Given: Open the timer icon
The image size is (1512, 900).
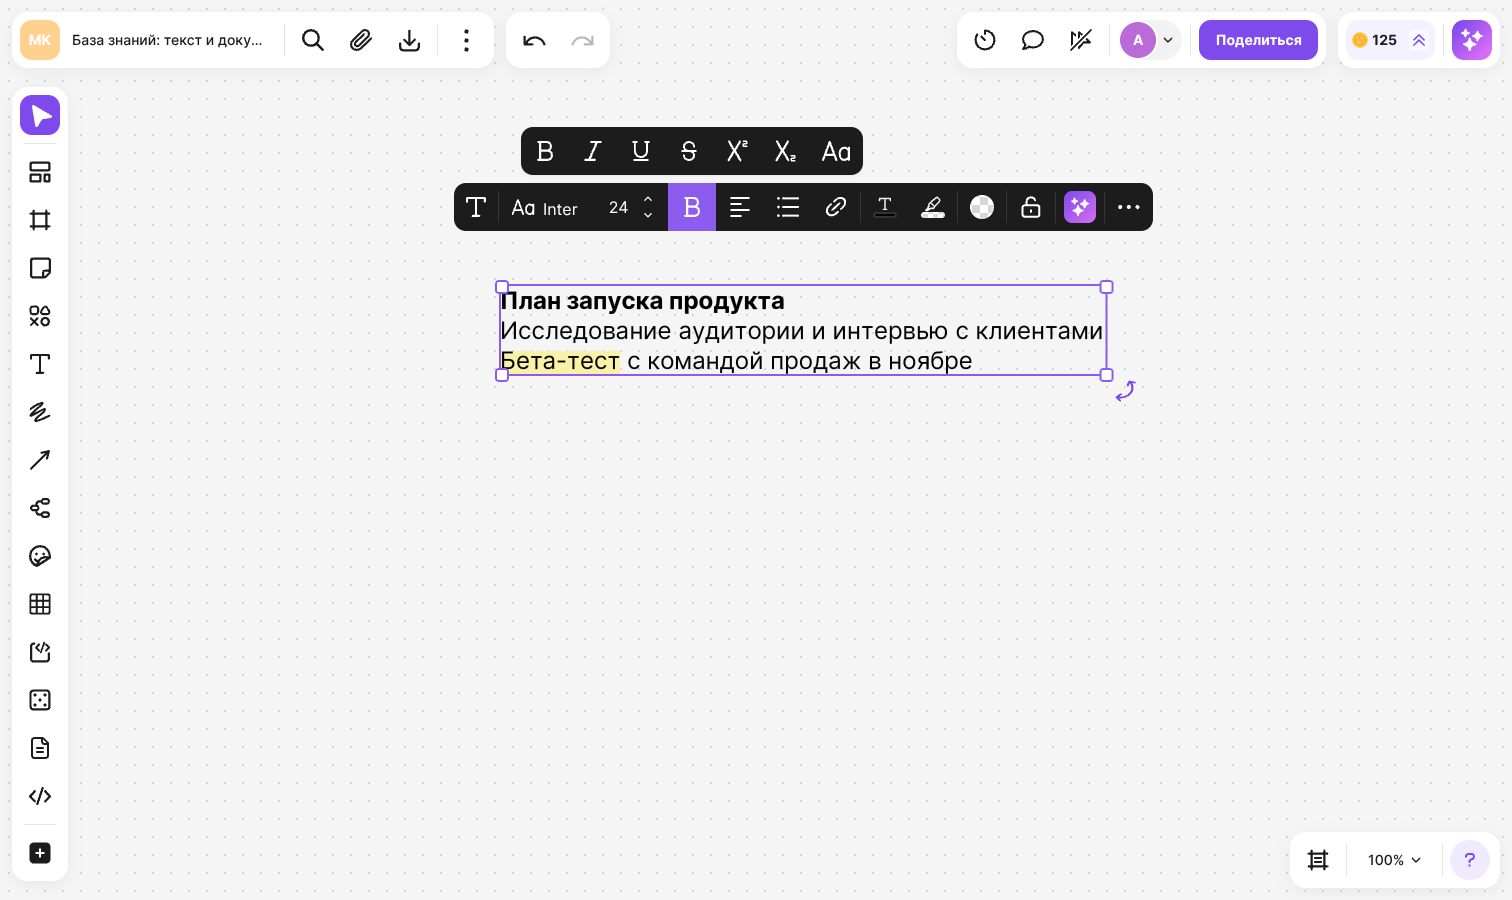Looking at the screenshot, I should (x=985, y=40).
